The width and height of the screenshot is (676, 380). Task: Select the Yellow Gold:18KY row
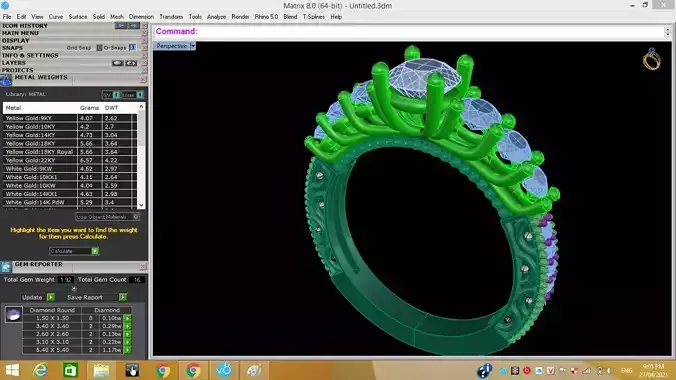(x=70, y=143)
